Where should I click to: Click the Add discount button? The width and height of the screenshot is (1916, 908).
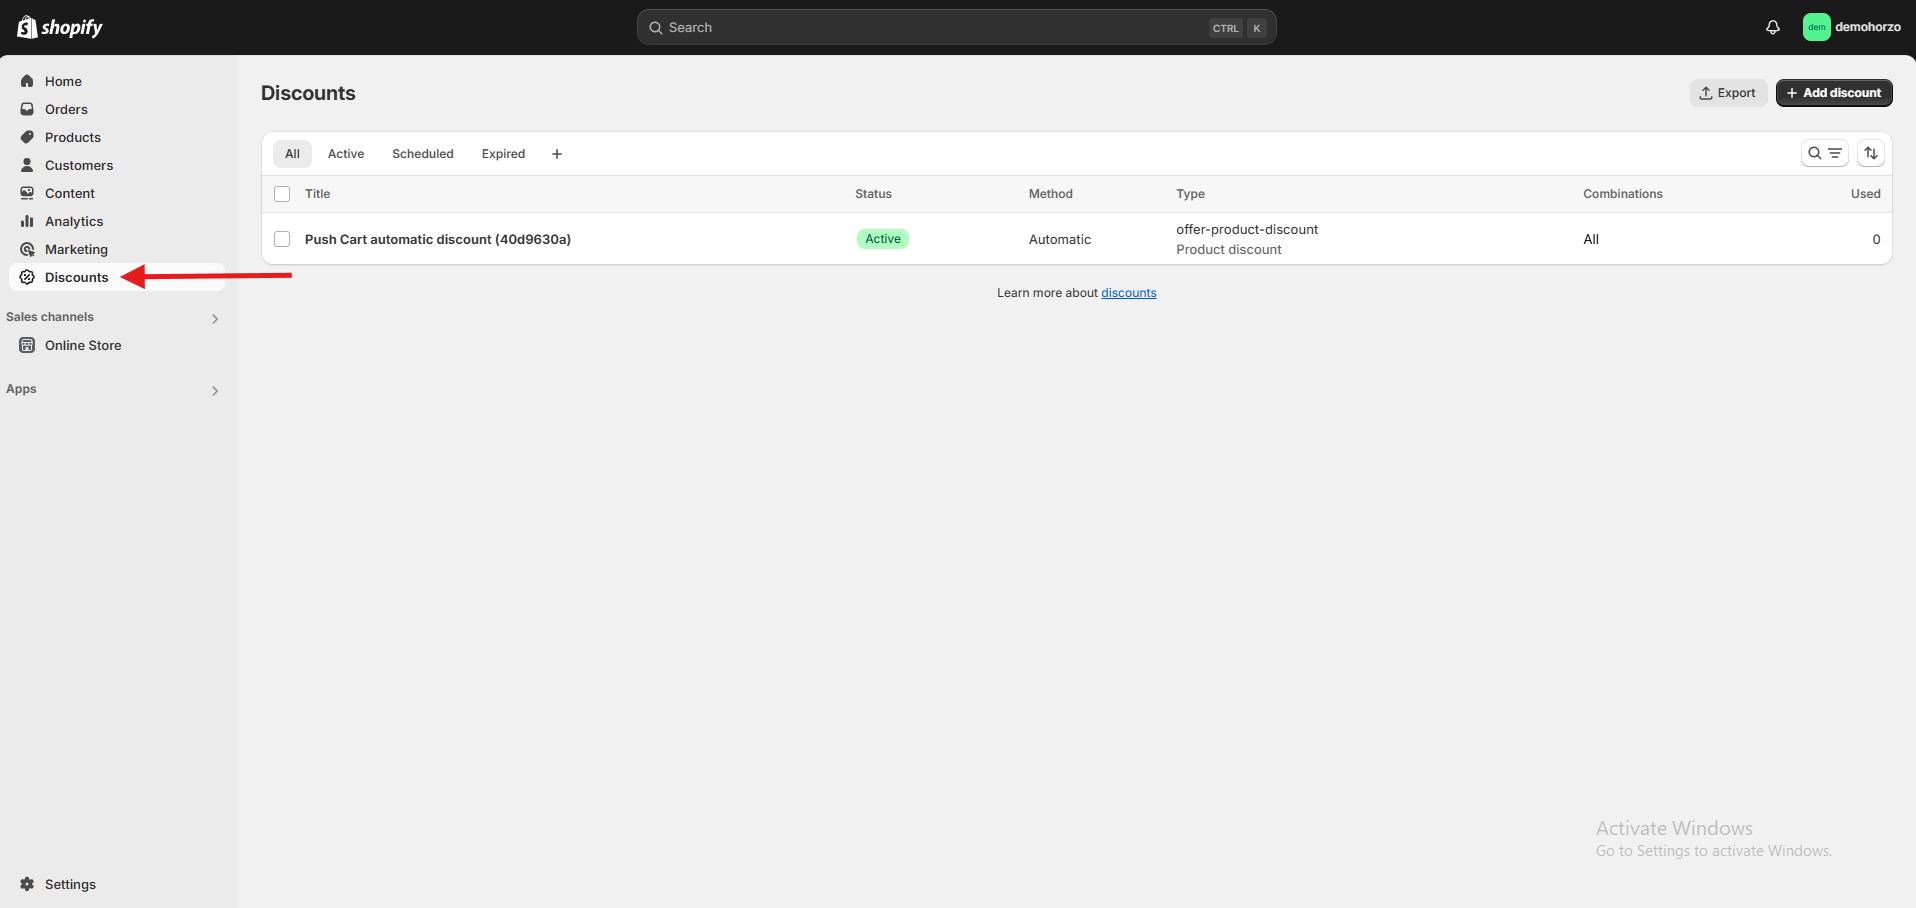coord(1833,93)
